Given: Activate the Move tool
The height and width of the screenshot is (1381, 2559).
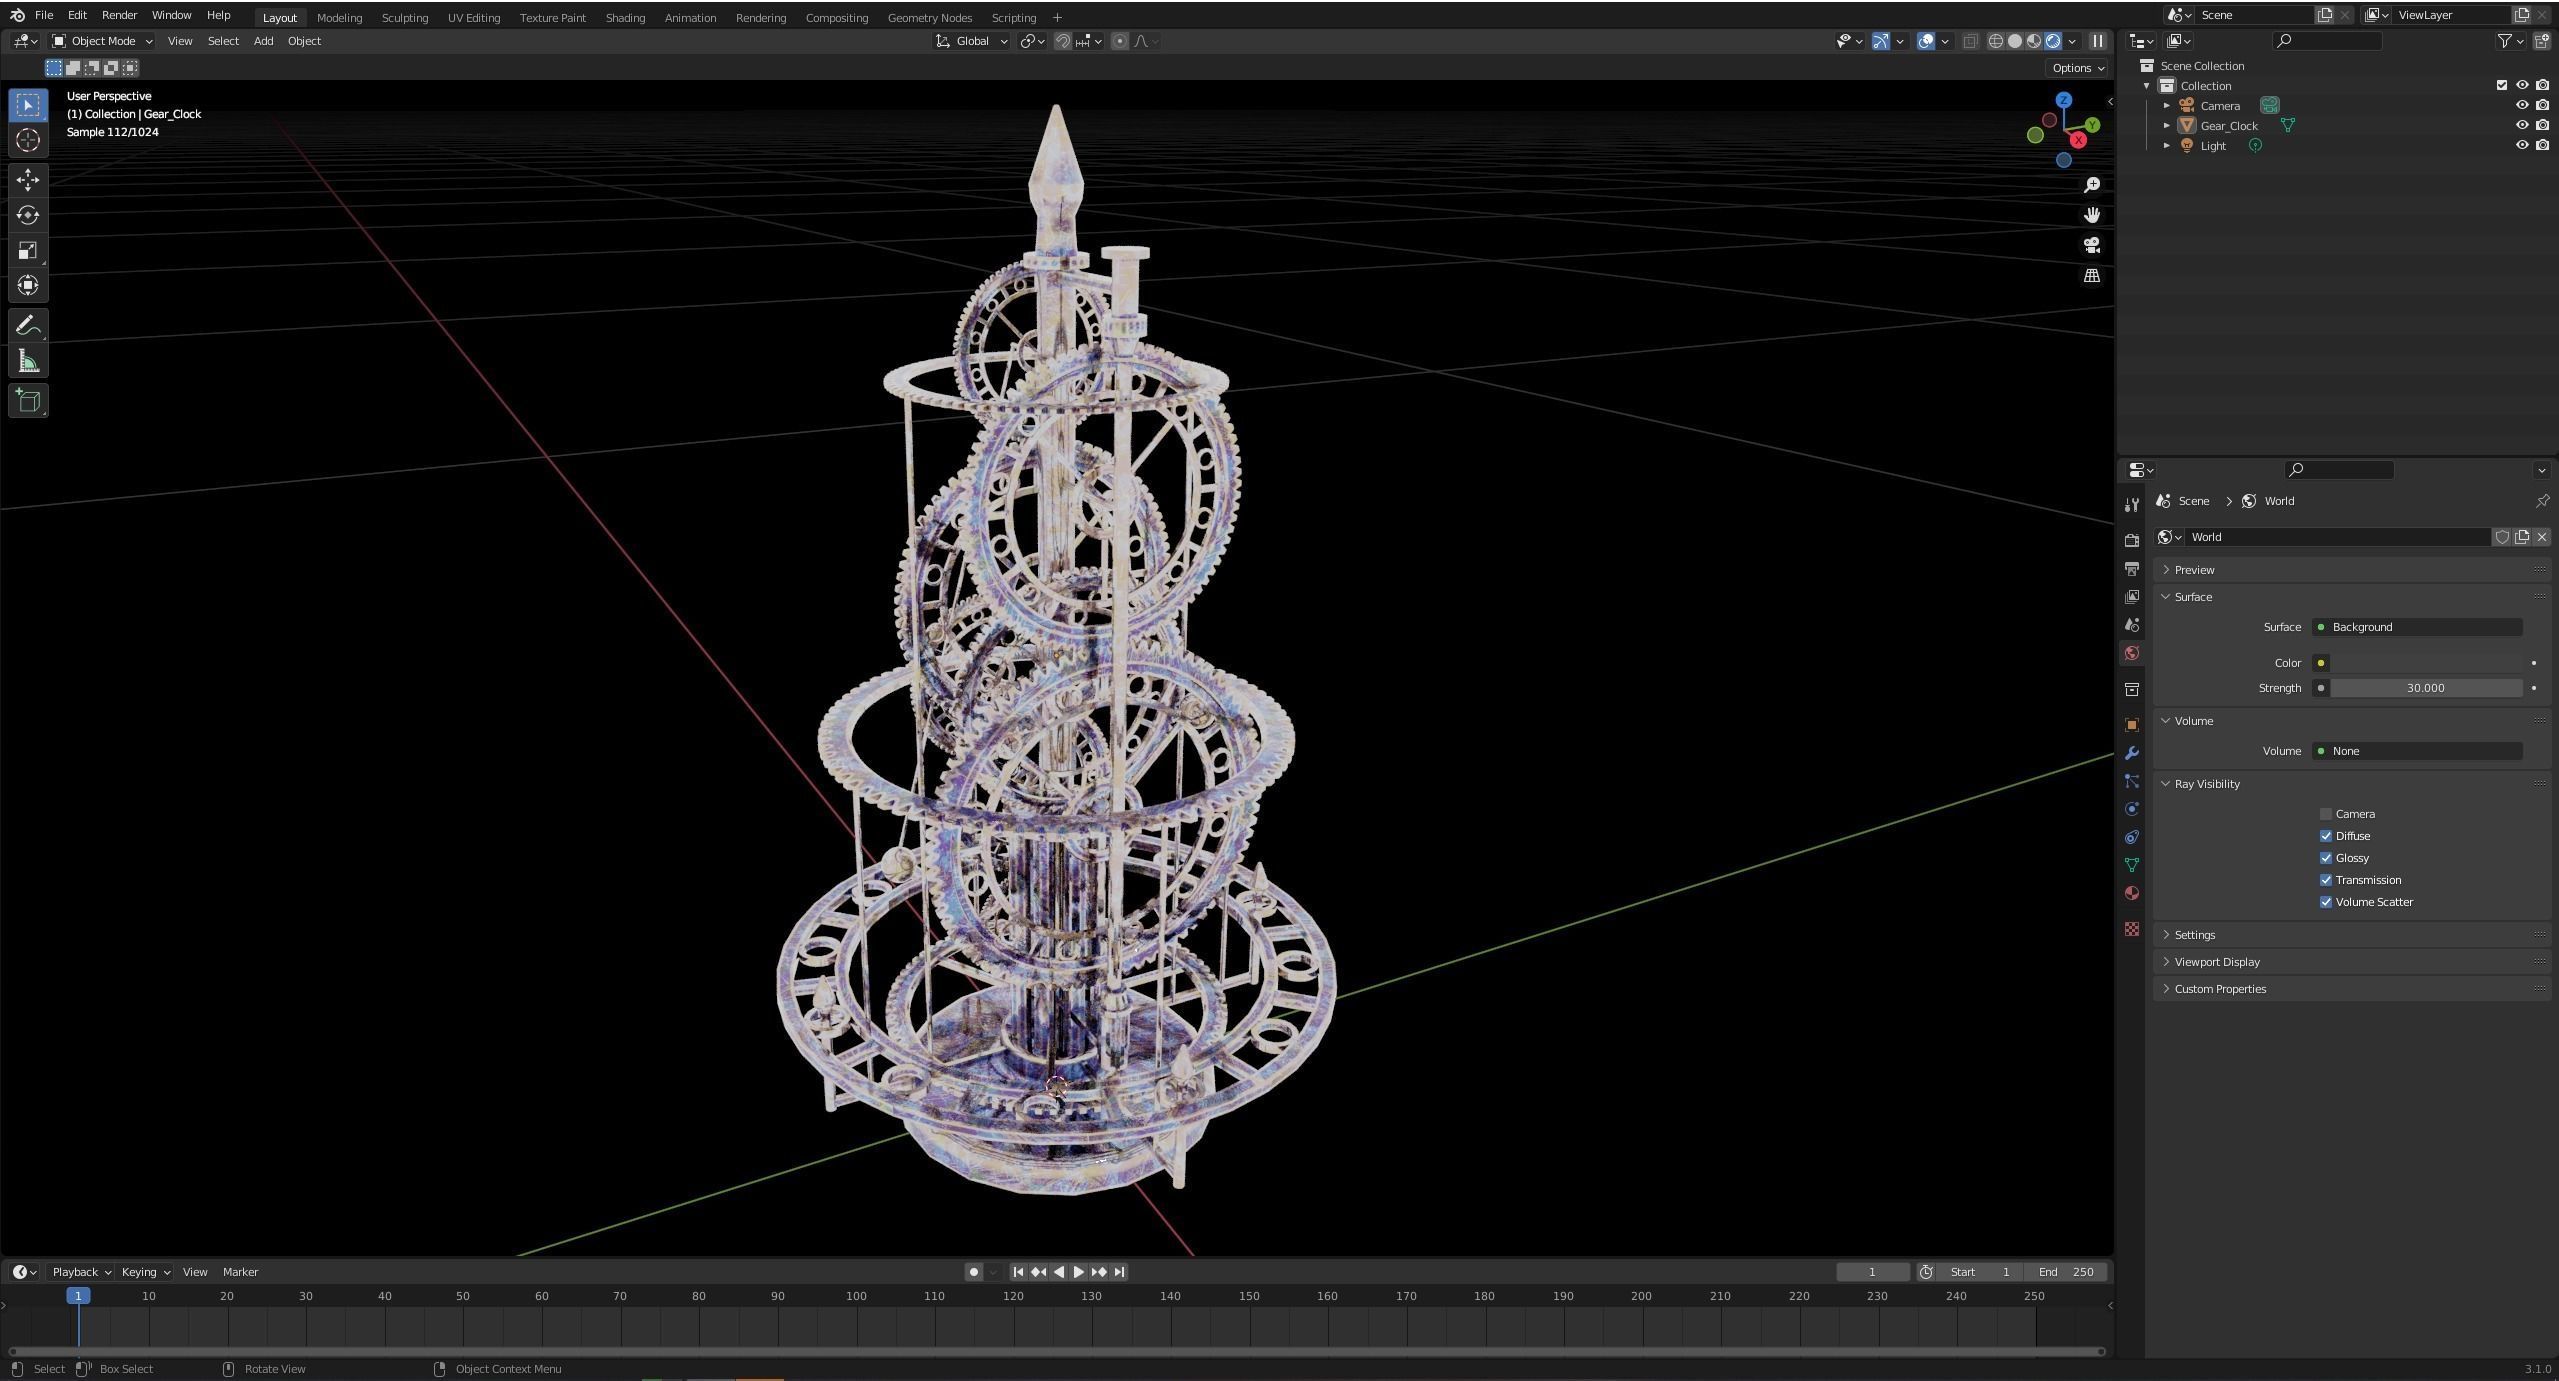Looking at the screenshot, I should tap(28, 180).
